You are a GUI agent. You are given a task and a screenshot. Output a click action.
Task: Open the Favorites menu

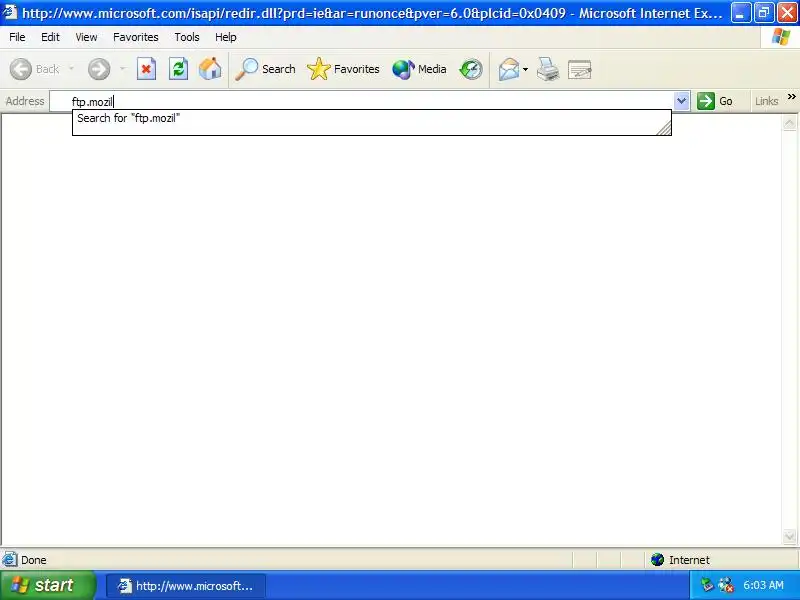click(136, 37)
